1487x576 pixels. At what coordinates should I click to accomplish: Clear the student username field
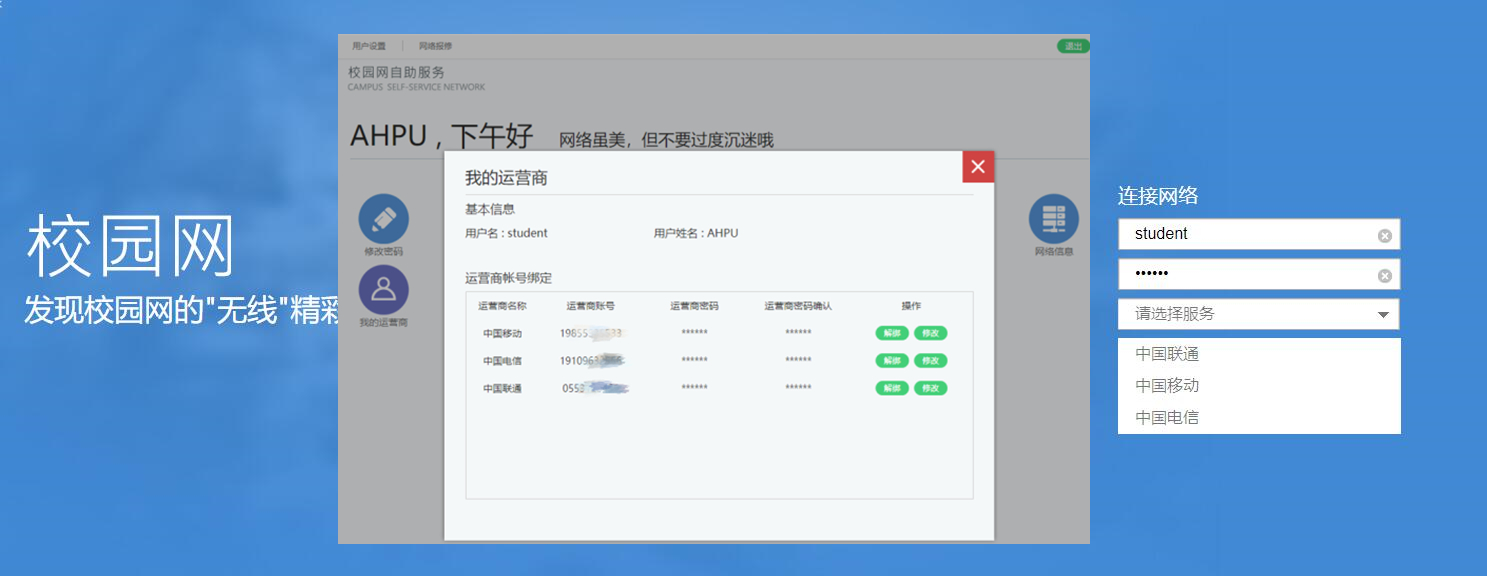point(1384,236)
